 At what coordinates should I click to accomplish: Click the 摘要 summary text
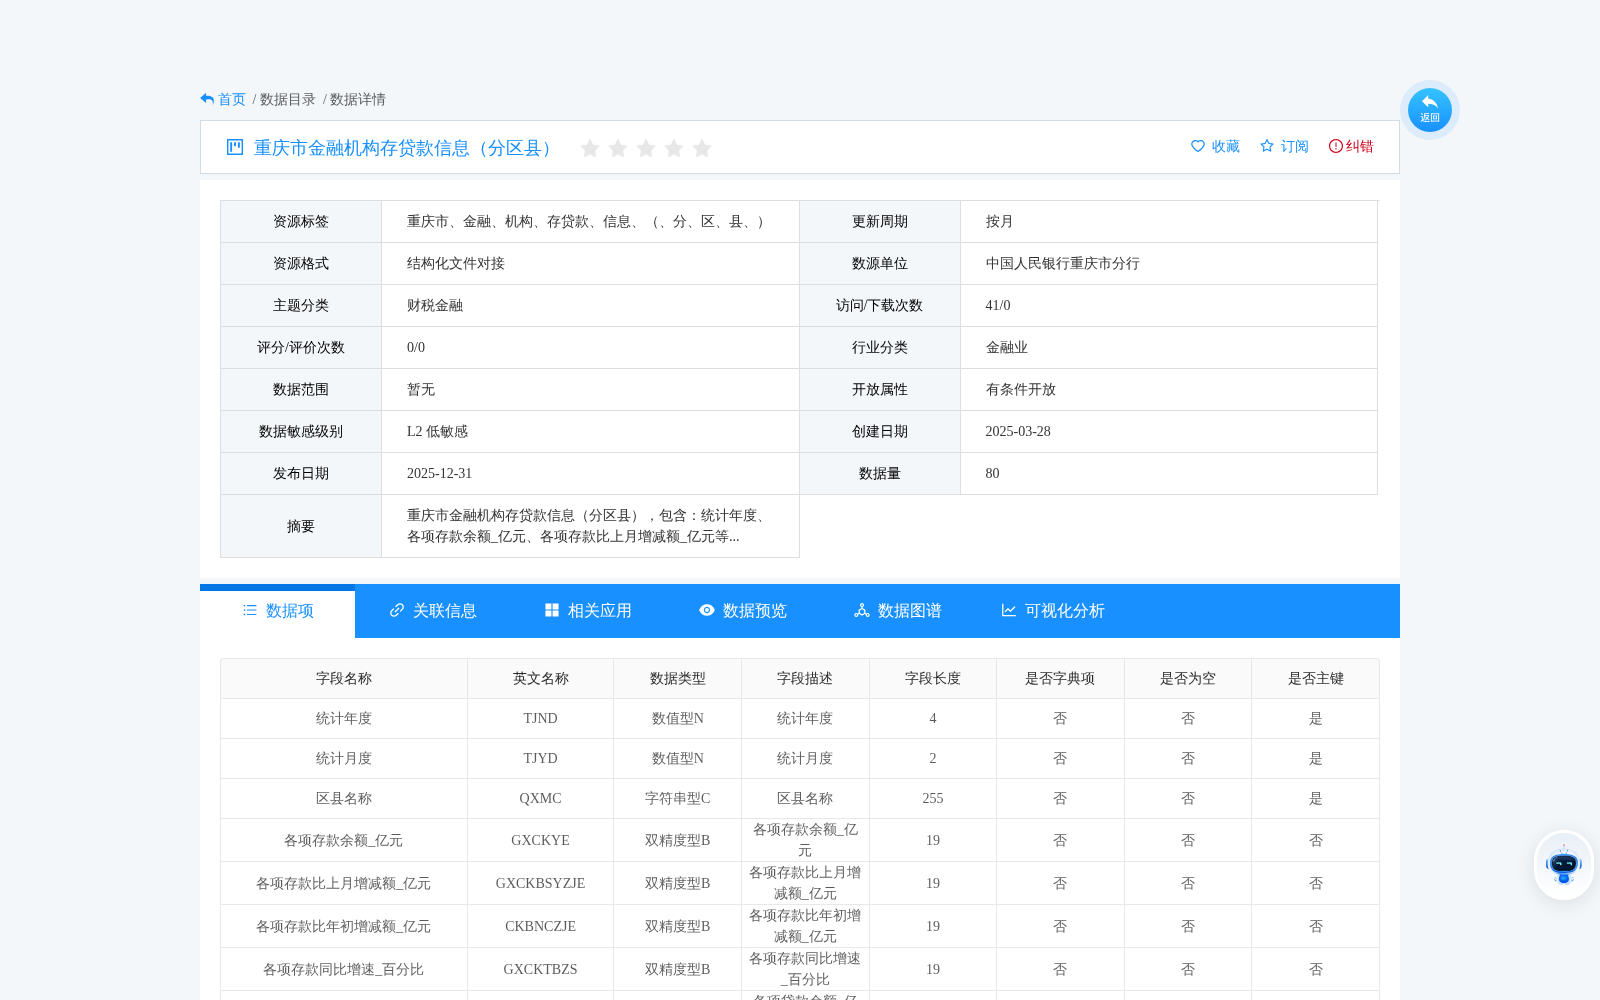[x=590, y=526]
